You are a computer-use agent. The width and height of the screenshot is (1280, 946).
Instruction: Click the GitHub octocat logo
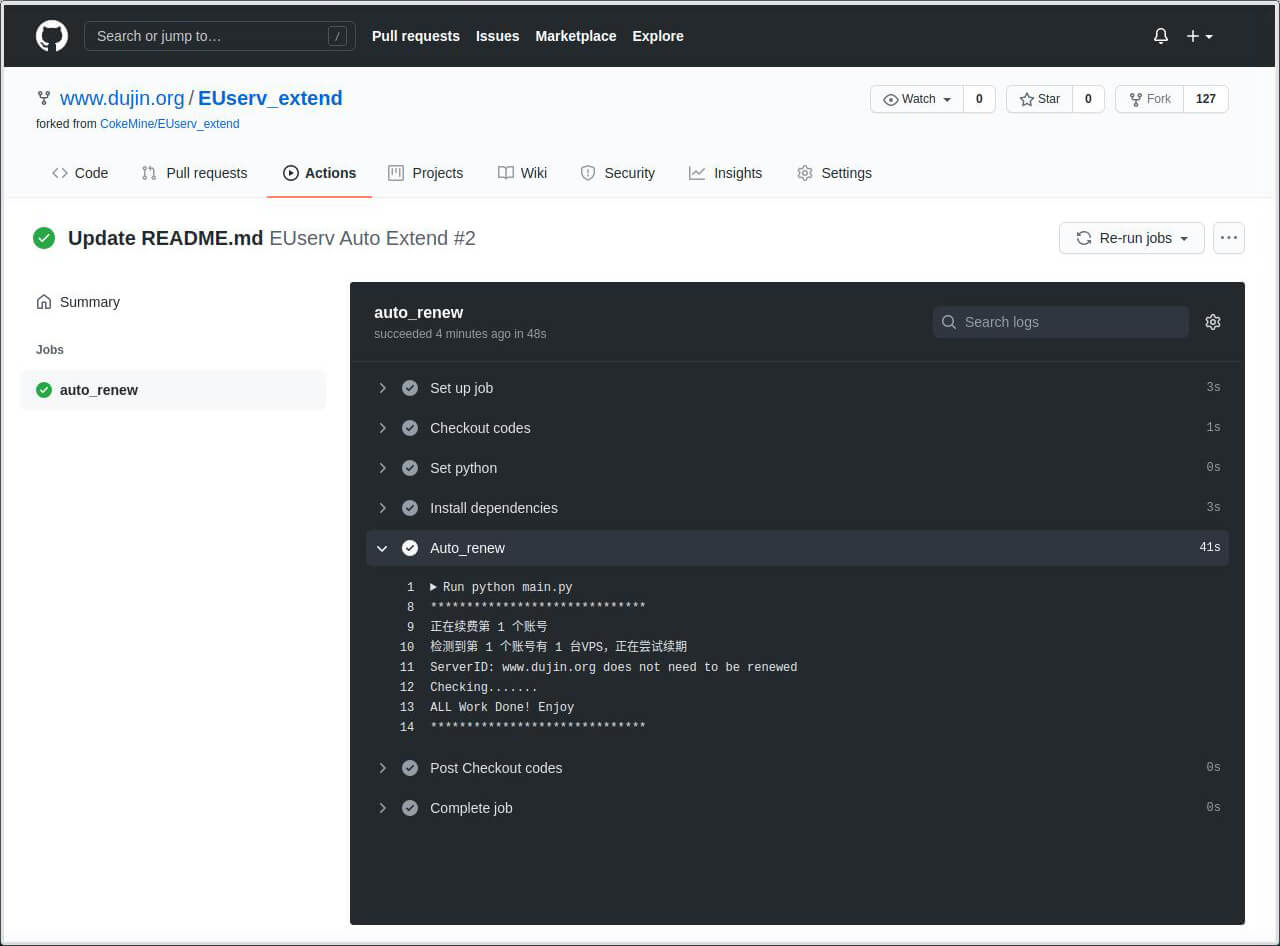[51, 35]
